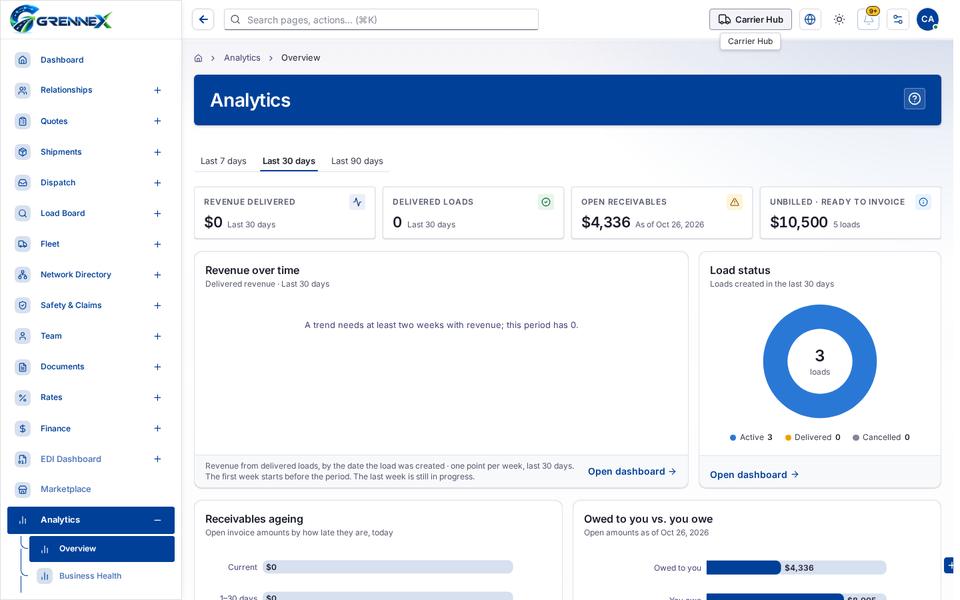Expand the Shipments section
Viewport: 960px width, 600px height.
click(x=157, y=152)
